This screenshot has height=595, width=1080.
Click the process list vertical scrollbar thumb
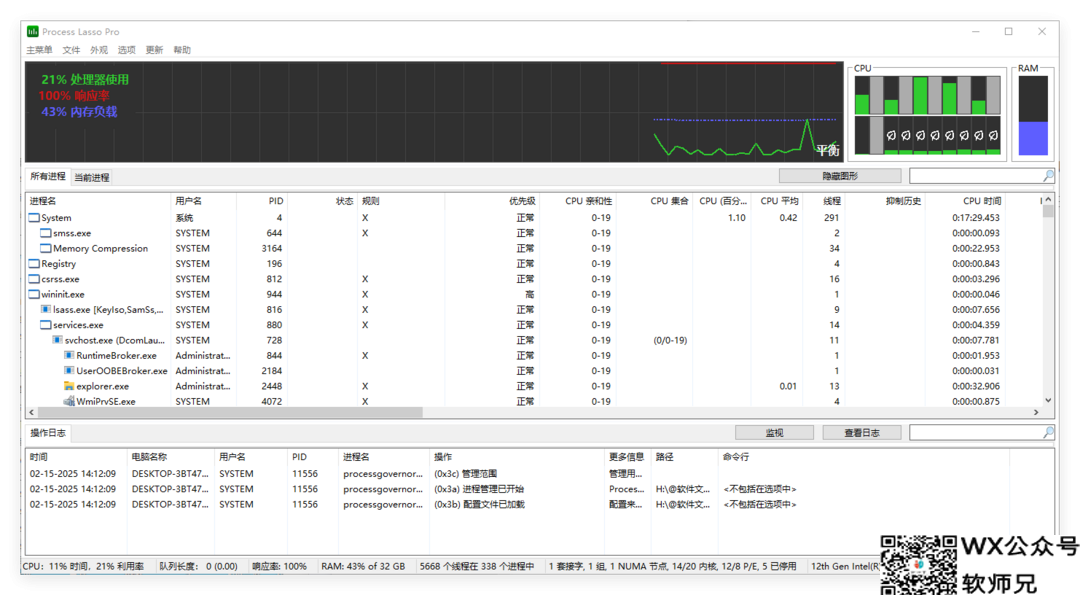tap(1048, 211)
